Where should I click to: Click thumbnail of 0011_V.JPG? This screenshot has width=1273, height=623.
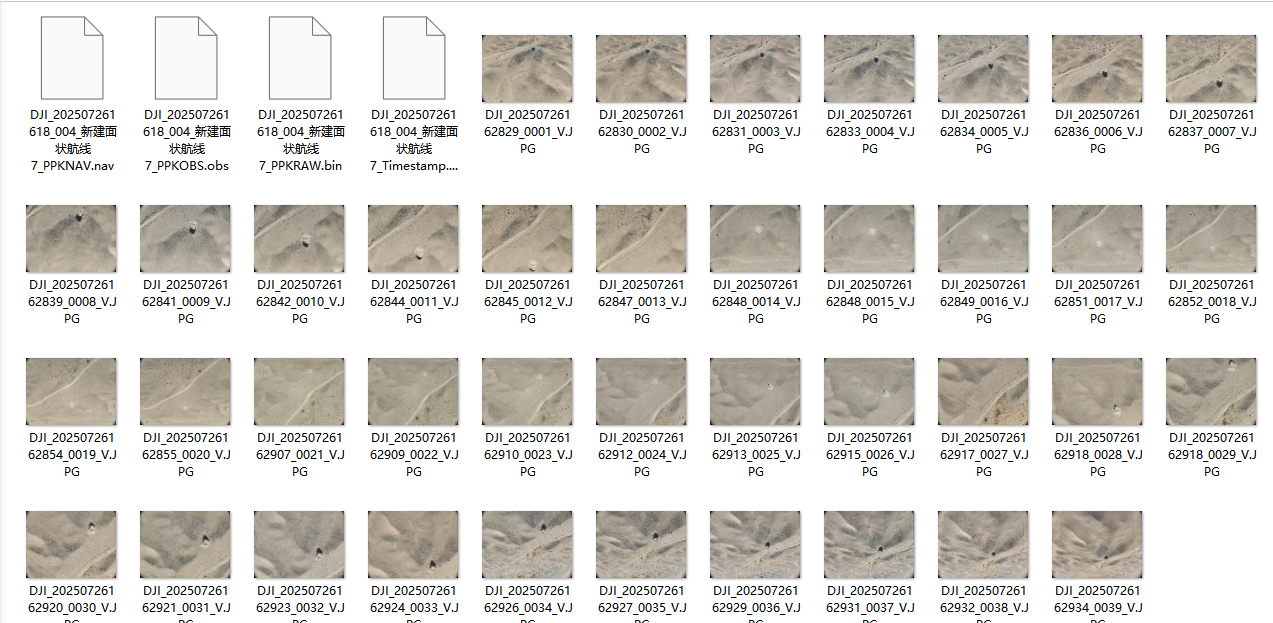[x=413, y=239]
